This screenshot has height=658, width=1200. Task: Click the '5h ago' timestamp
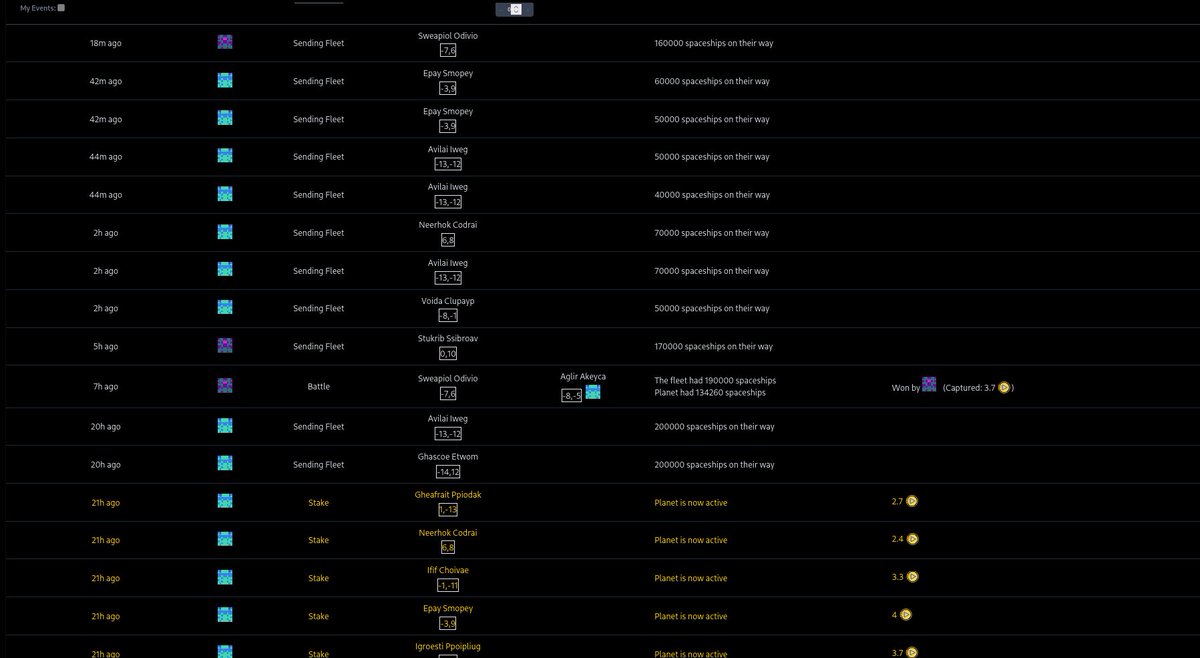coord(105,347)
